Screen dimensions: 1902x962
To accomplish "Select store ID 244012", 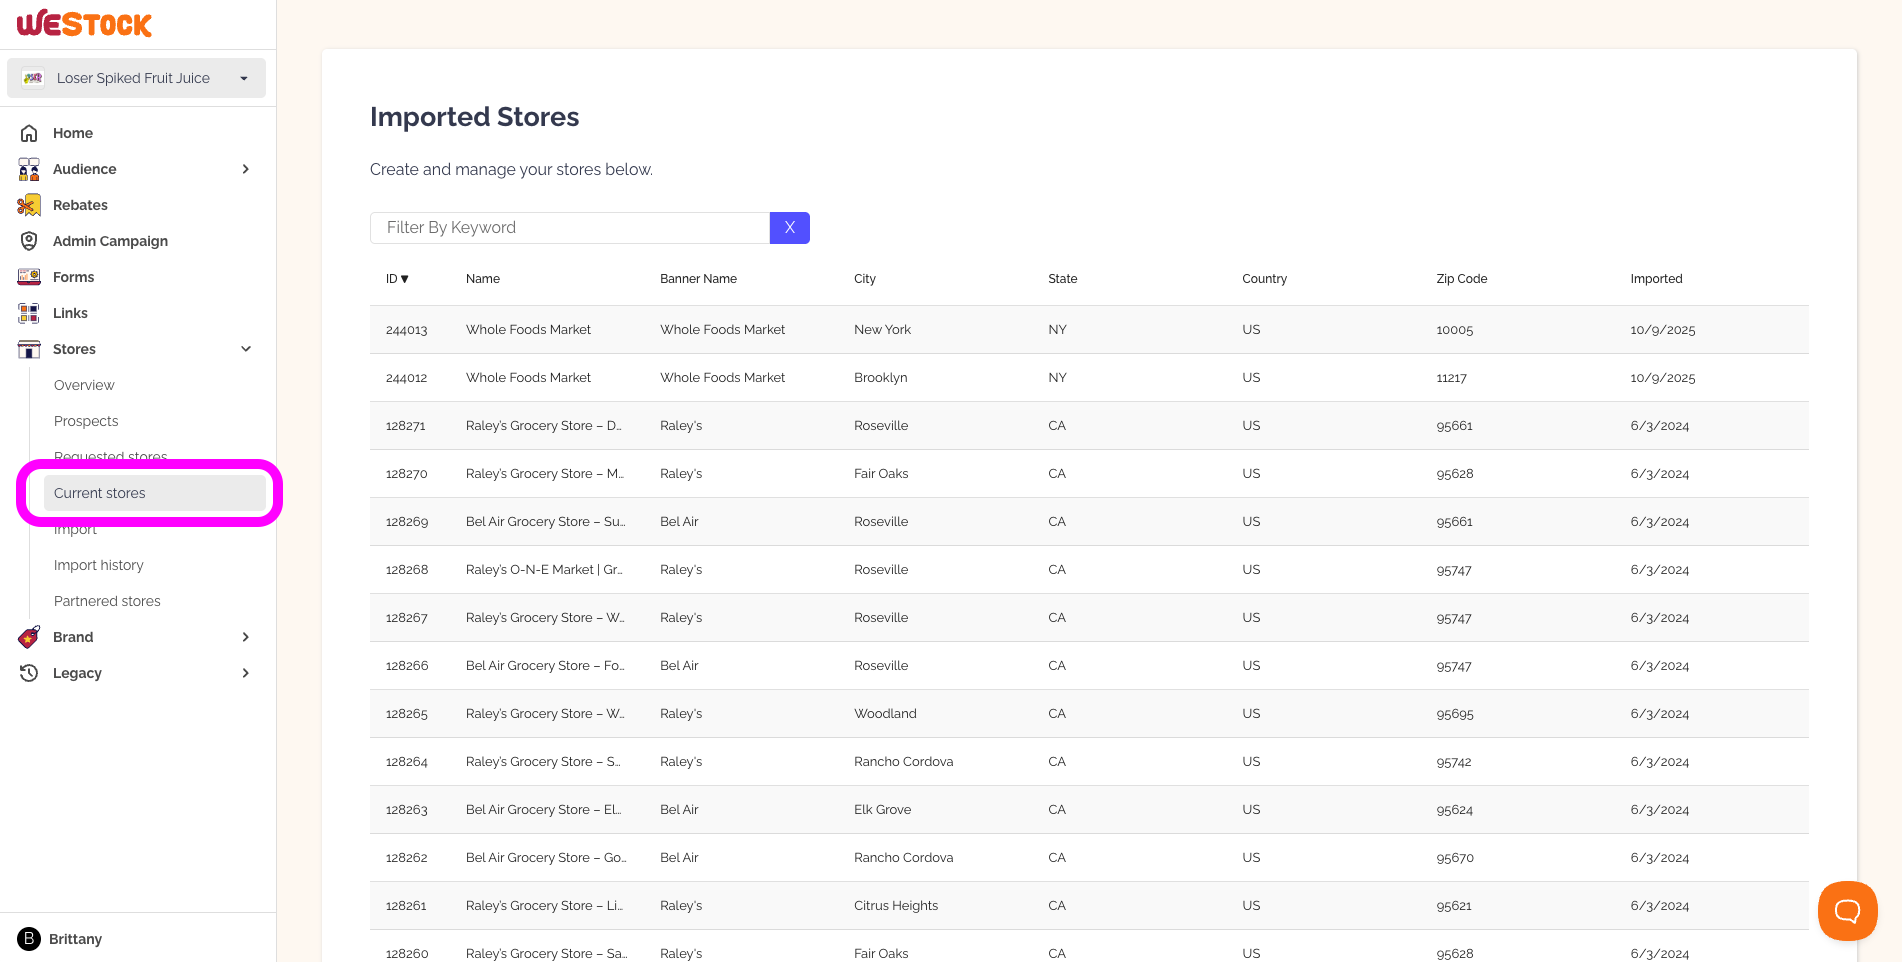I will point(406,378).
